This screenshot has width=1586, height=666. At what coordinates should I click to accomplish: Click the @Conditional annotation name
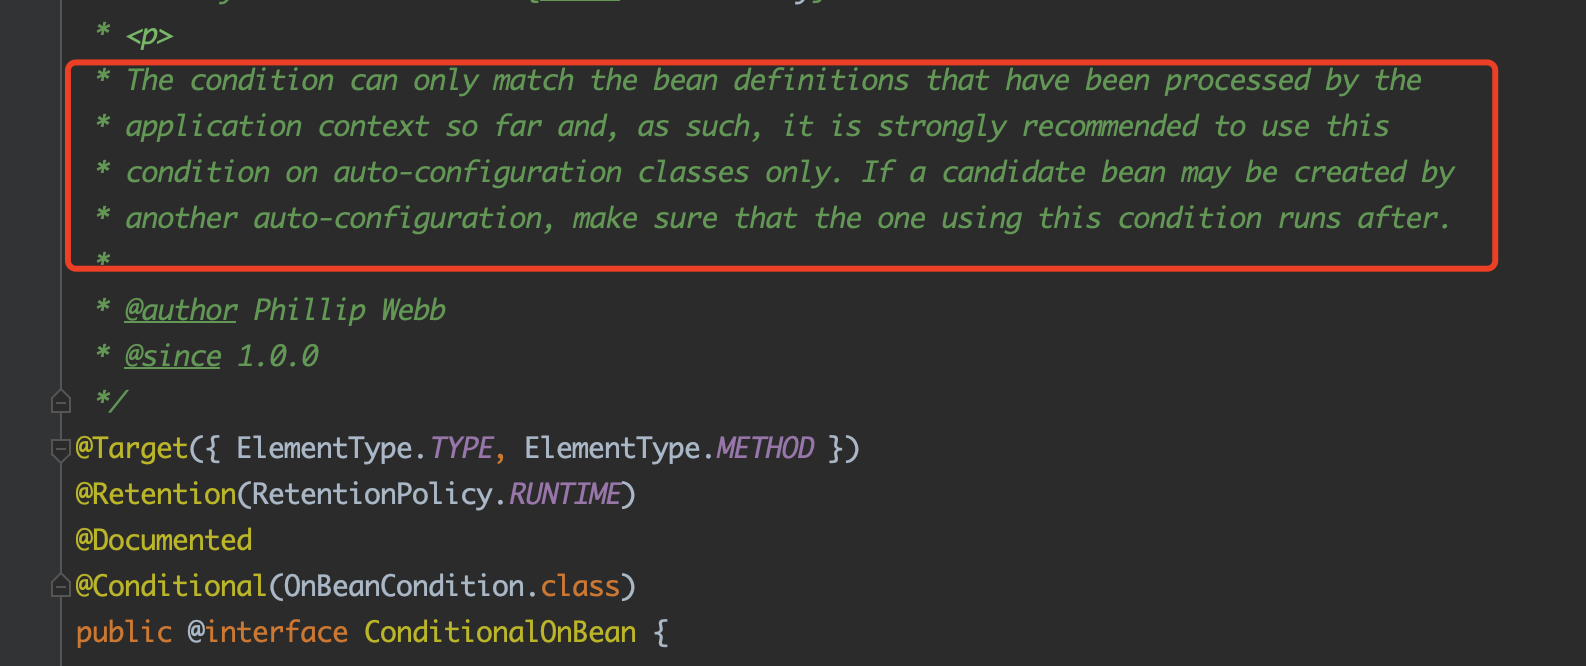click(x=171, y=586)
